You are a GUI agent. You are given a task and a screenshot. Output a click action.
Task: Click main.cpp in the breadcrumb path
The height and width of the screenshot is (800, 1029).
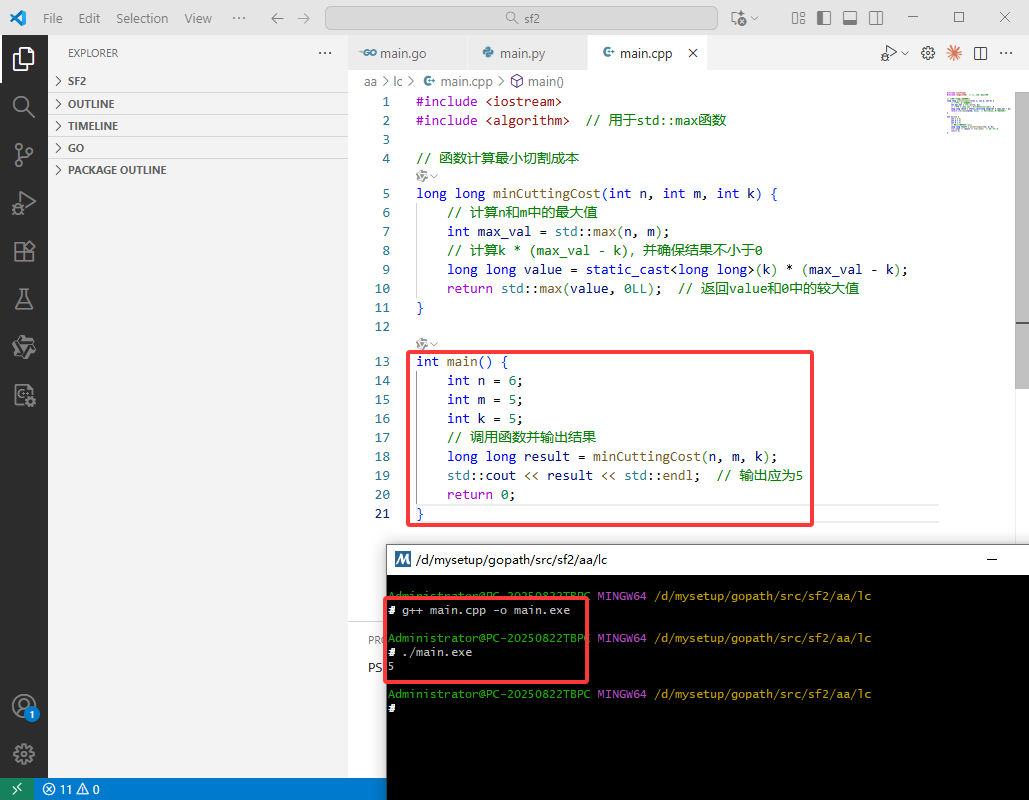click(465, 82)
